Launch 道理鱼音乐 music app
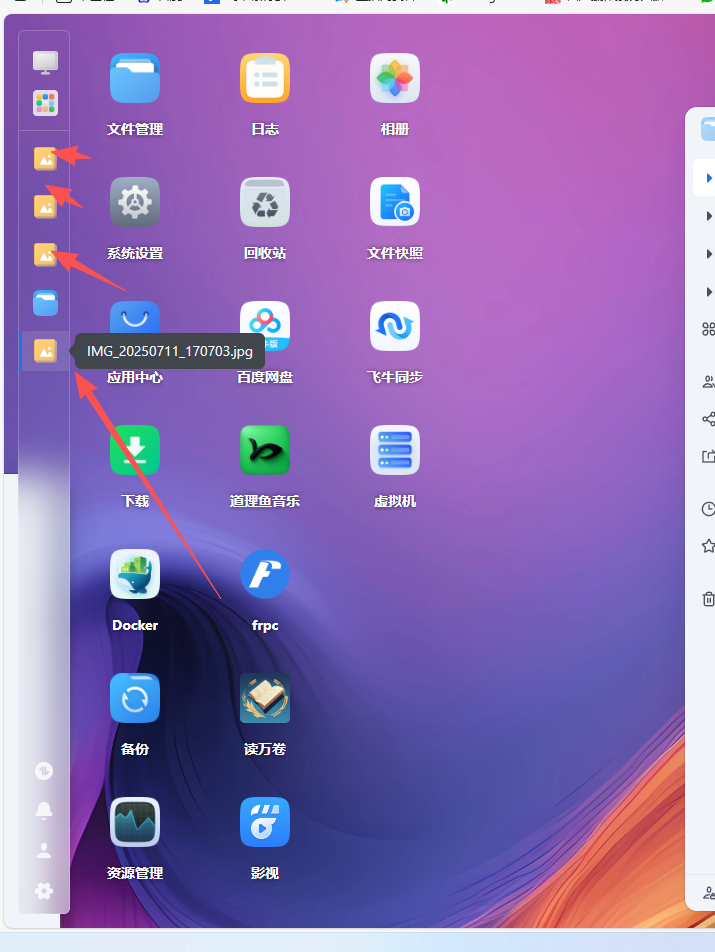This screenshot has width=715, height=952. (265, 450)
